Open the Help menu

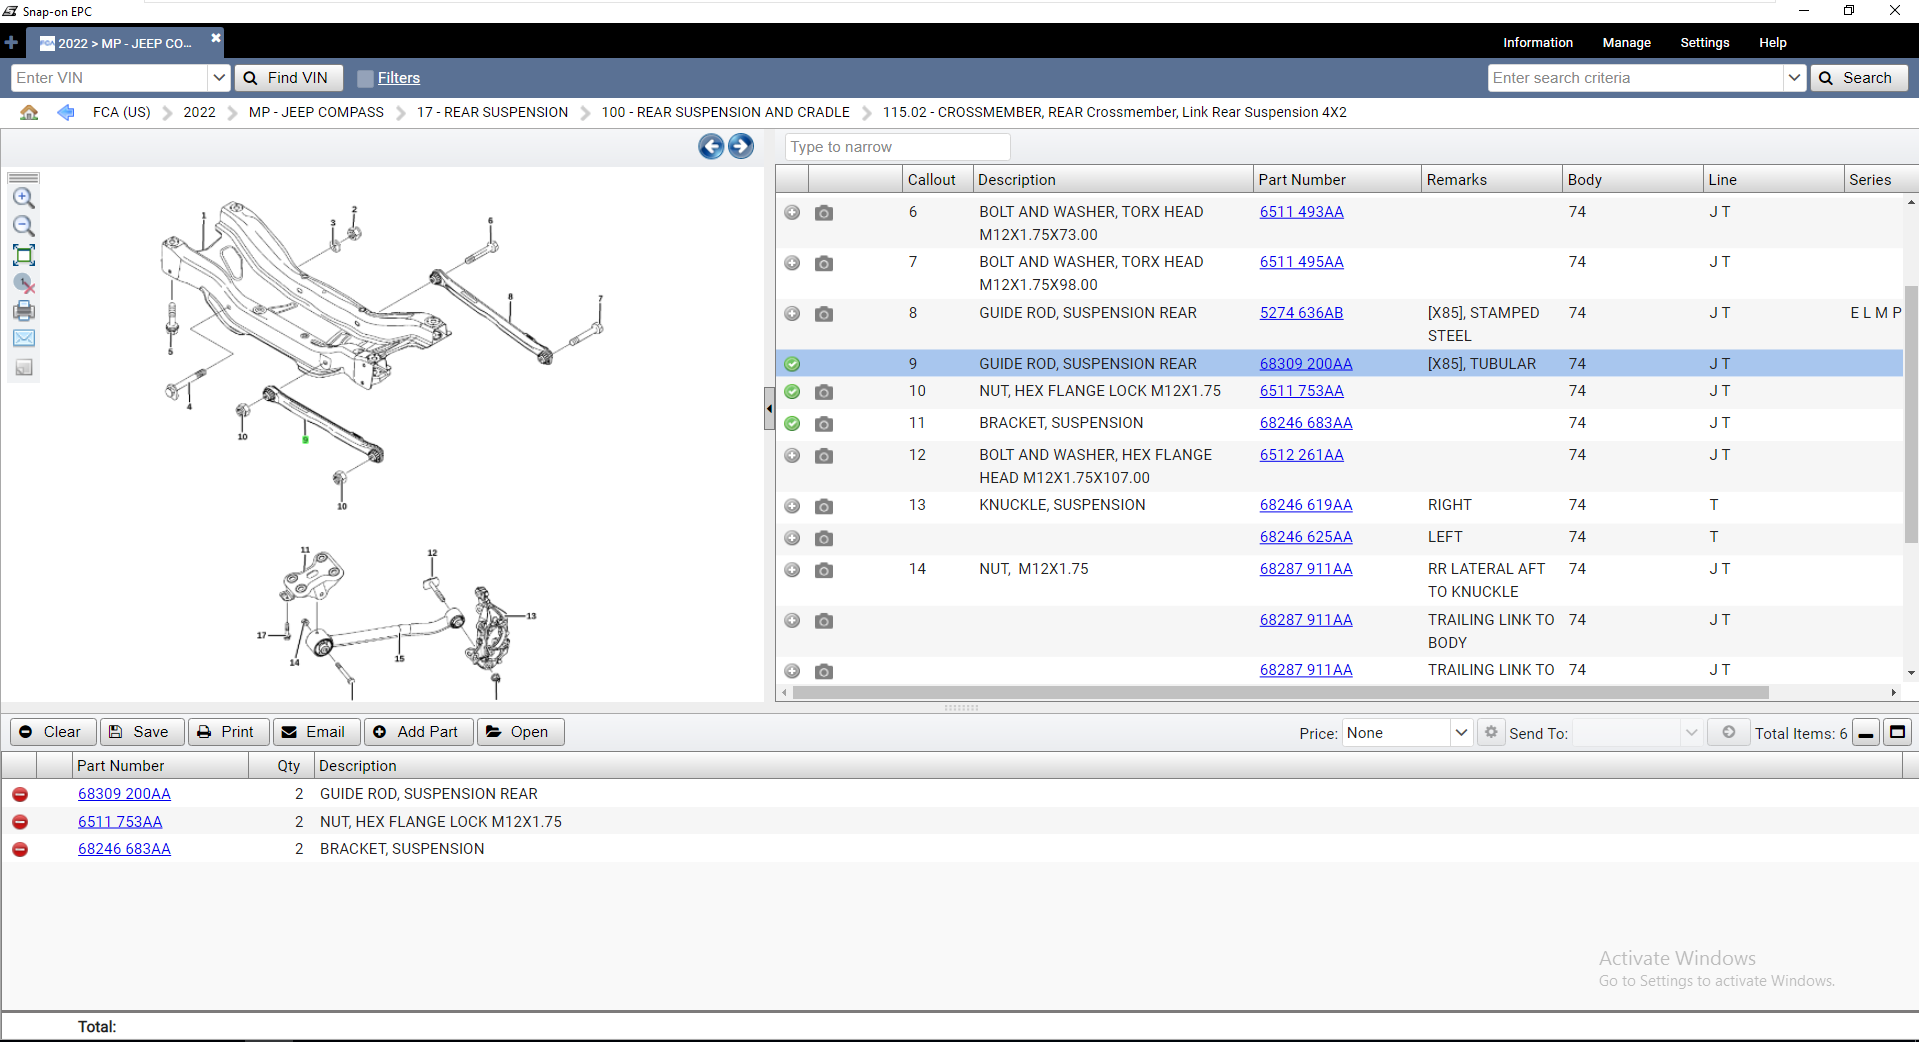click(1773, 43)
